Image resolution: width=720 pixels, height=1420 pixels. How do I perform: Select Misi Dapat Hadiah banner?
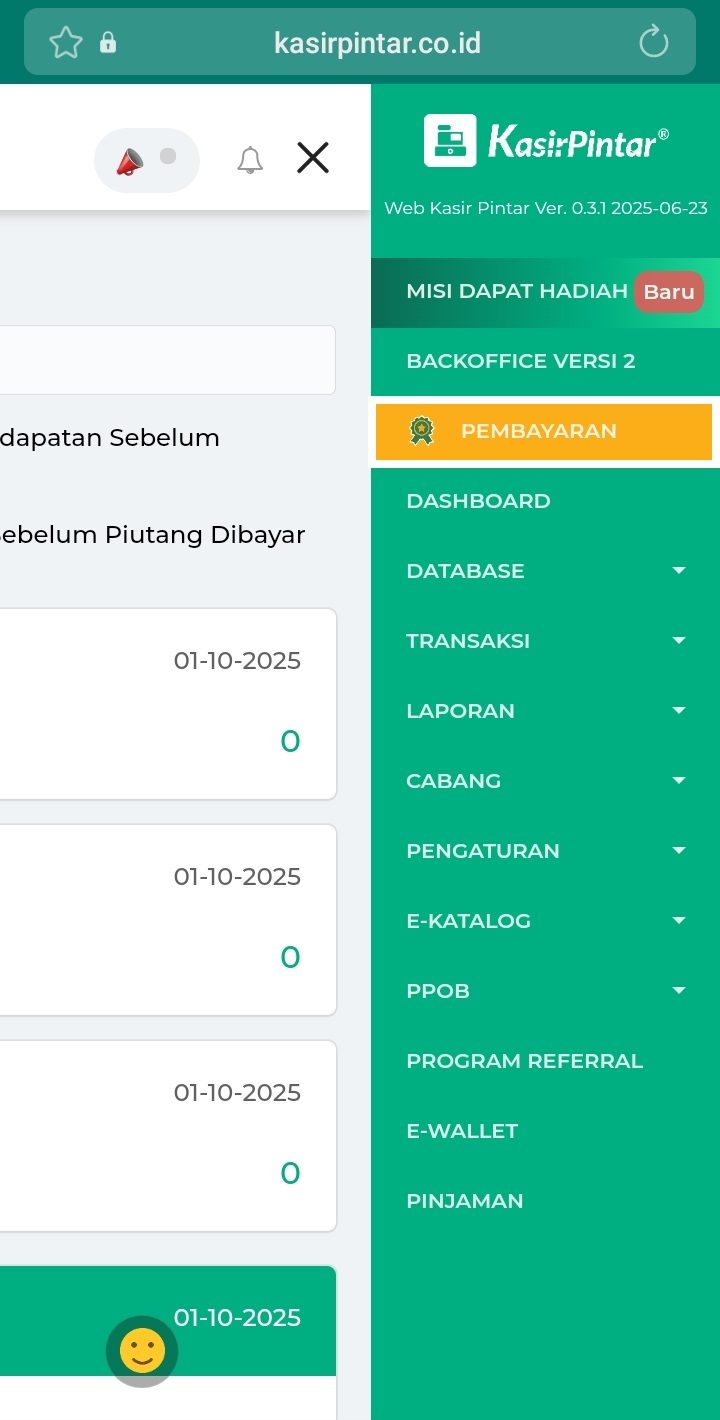coord(517,291)
